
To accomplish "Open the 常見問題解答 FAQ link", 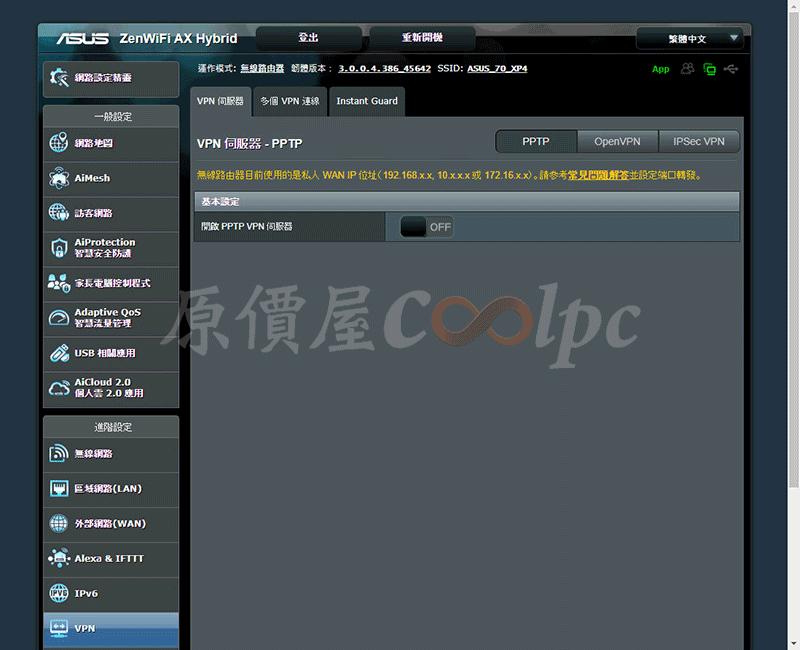I will coord(598,175).
